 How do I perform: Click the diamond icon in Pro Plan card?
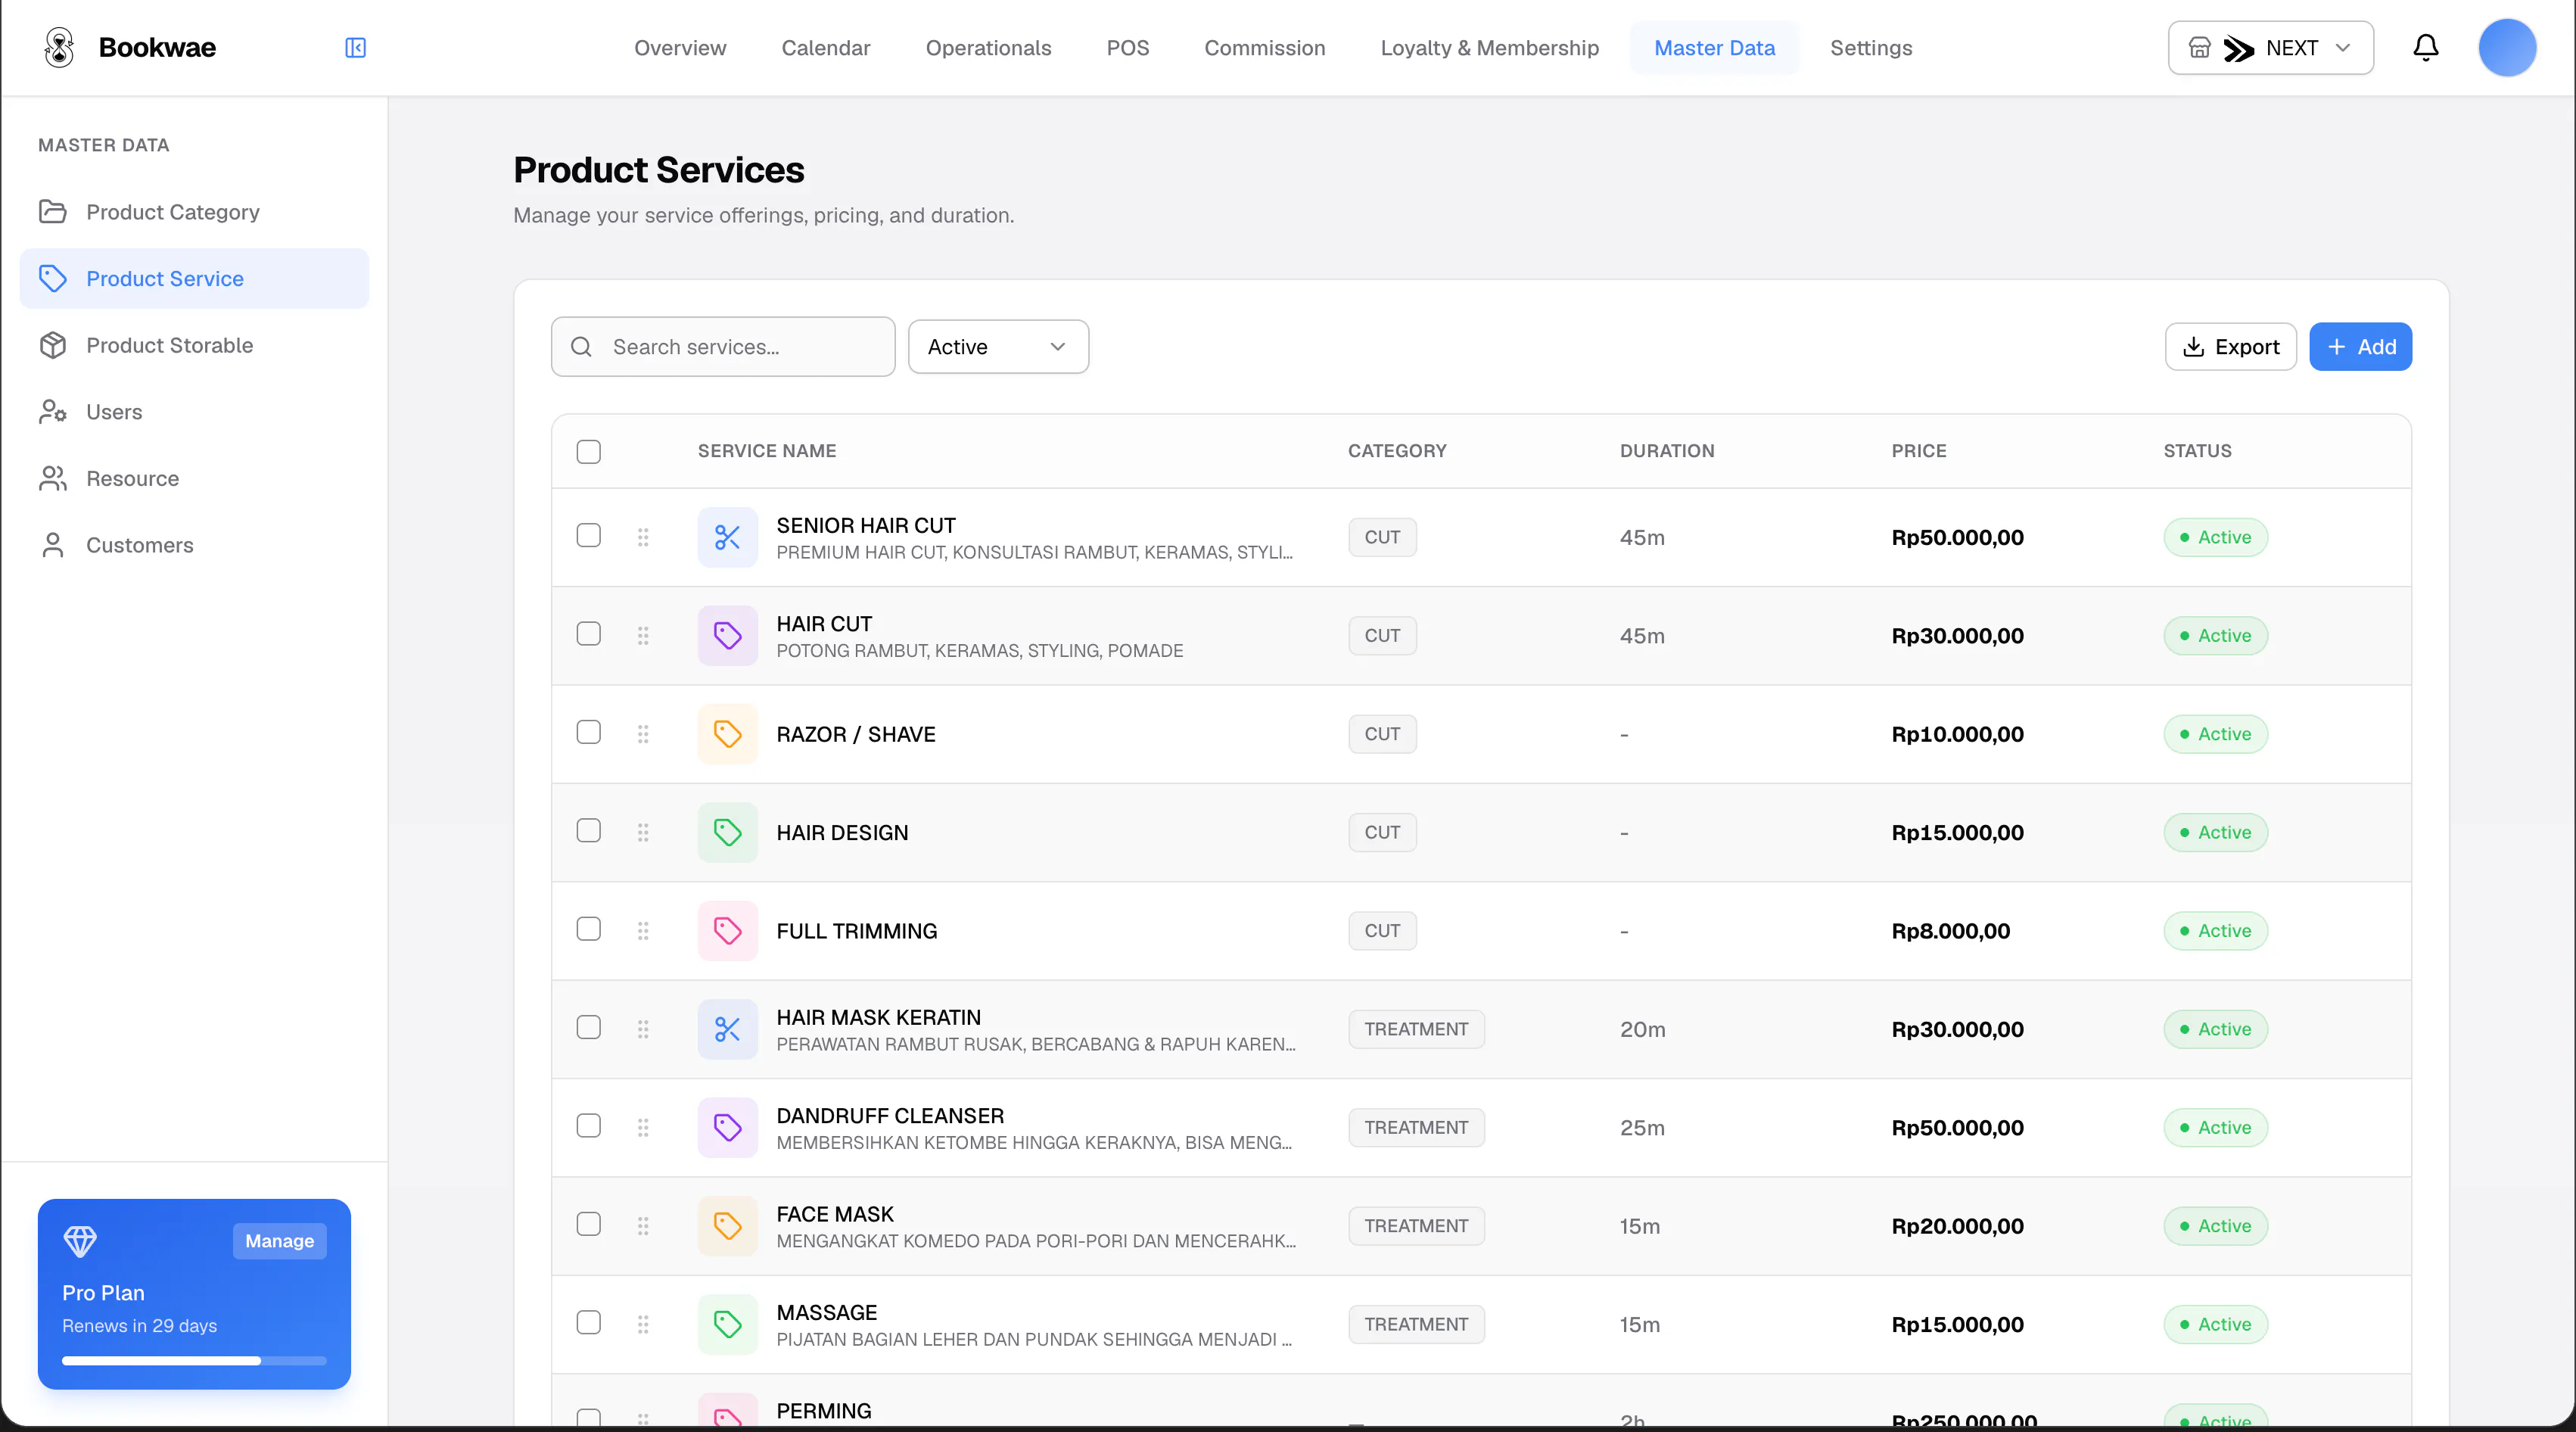point(80,1241)
